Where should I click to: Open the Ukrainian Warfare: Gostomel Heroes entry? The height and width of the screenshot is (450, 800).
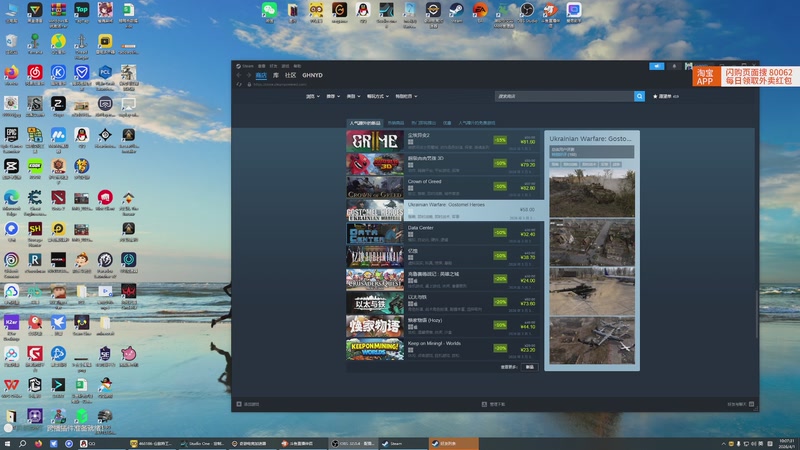point(443,210)
